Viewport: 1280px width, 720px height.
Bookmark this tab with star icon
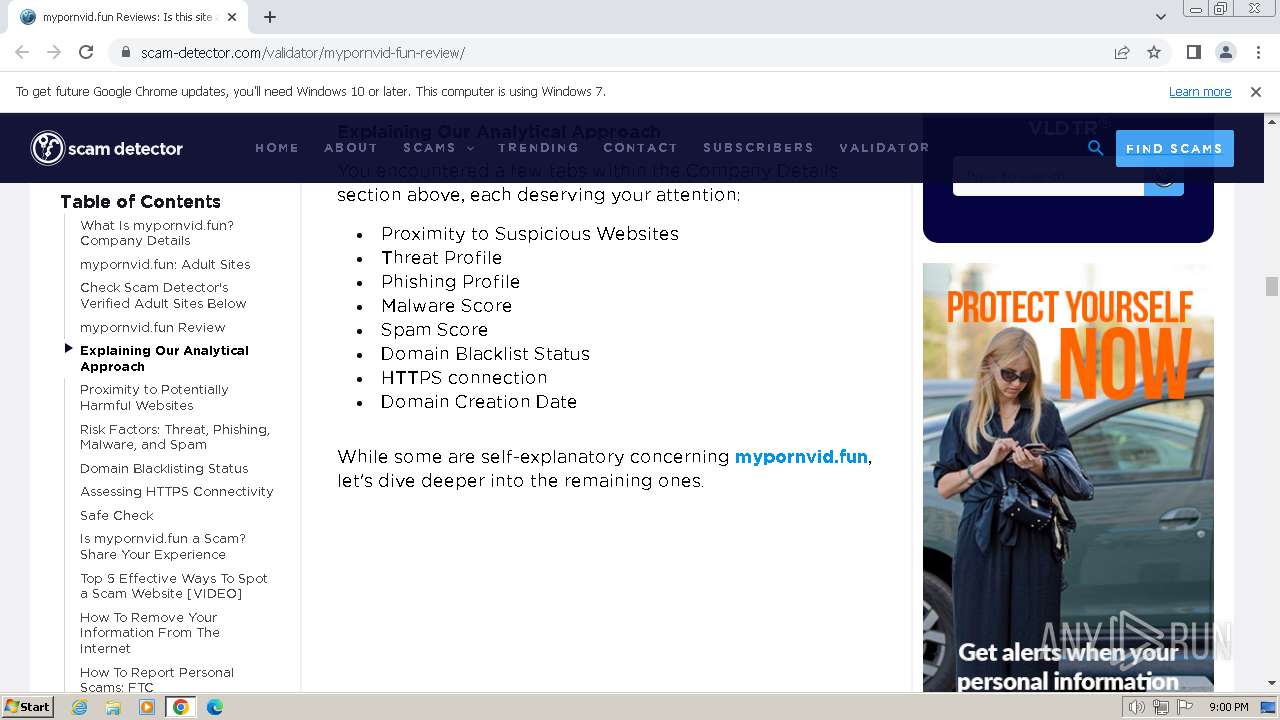[1154, 52]
